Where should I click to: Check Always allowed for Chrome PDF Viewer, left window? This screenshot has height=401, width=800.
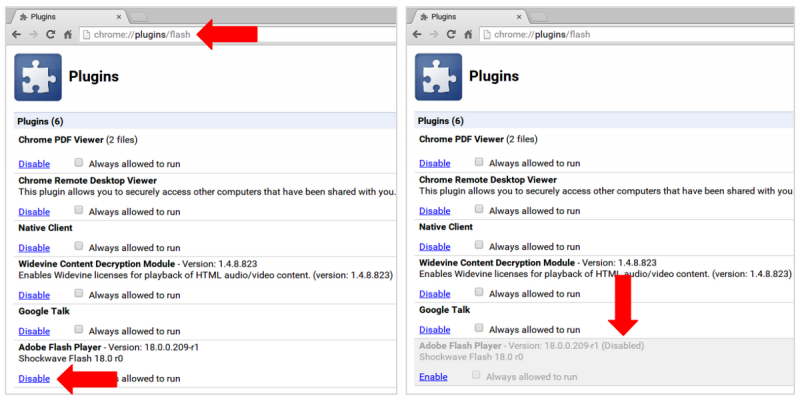point(79,163)
